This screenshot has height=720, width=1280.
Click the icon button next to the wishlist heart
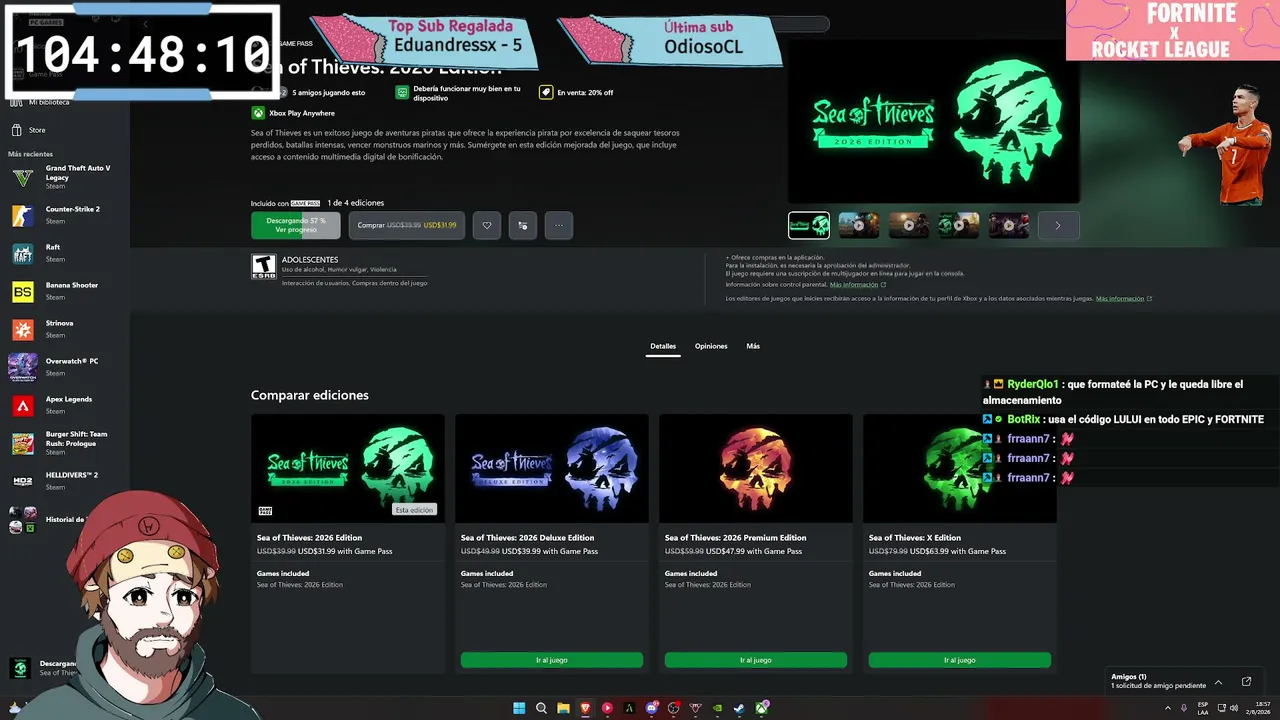pyautogui.click(x=523, y=225)
